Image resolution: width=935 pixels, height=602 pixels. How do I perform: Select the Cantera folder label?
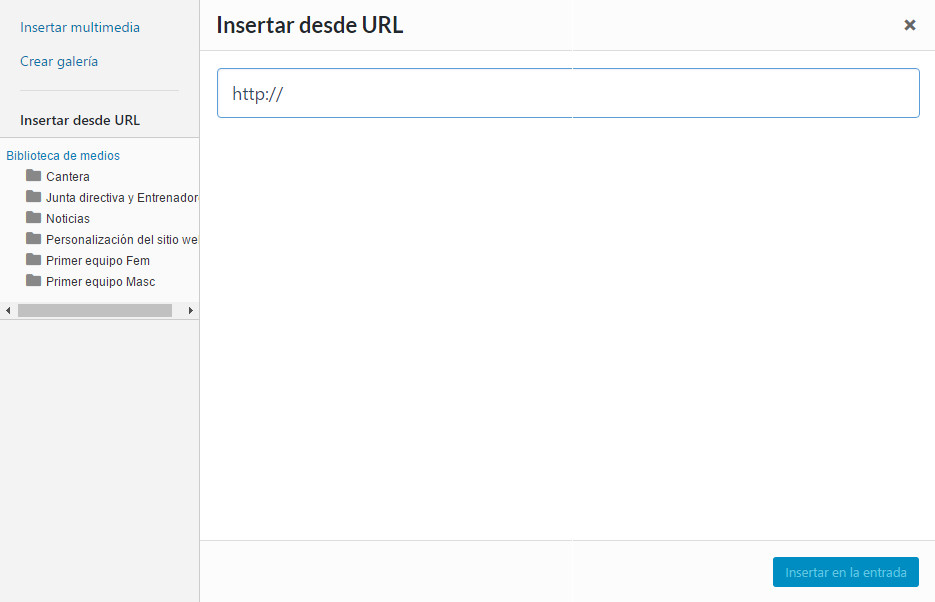68,177
